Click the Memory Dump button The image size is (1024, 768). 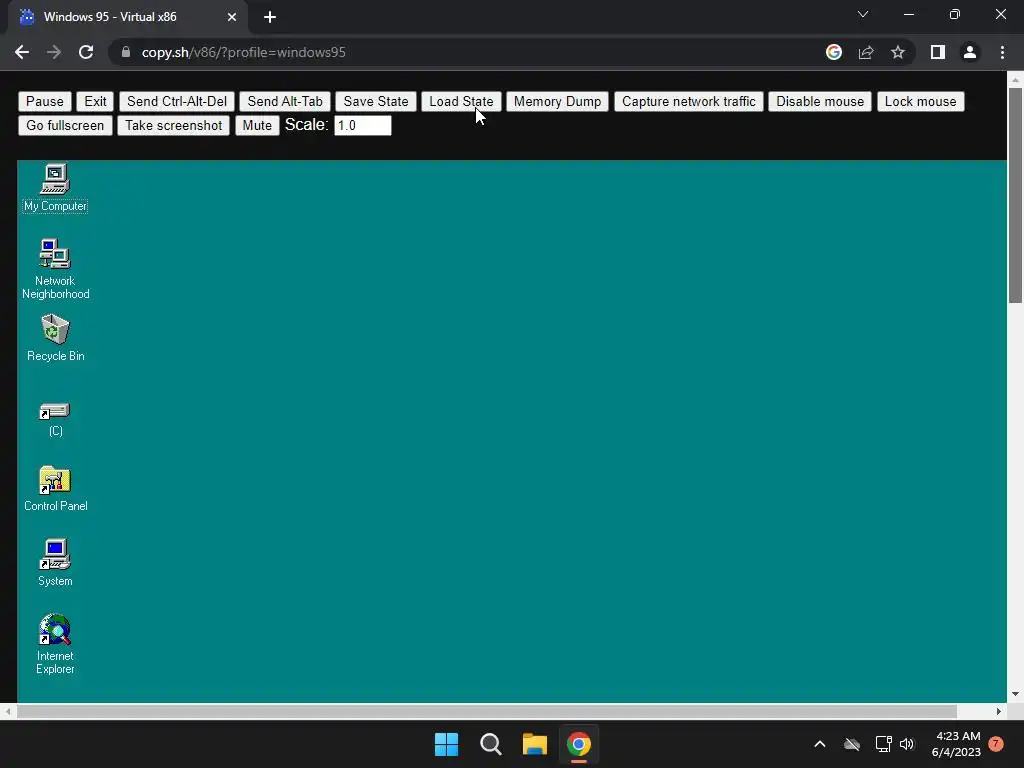point(557,101)
